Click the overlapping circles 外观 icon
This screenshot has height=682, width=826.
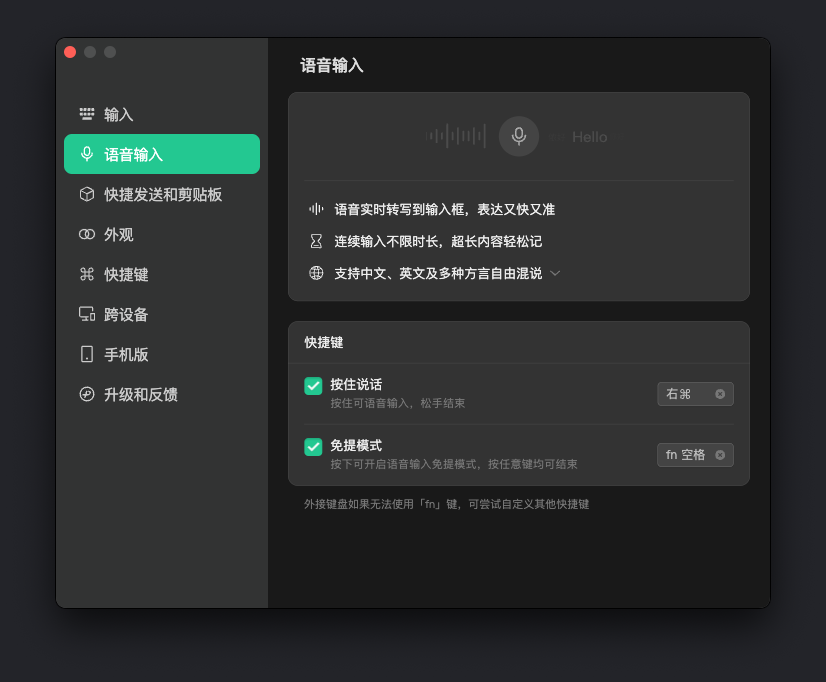[87, 234]
